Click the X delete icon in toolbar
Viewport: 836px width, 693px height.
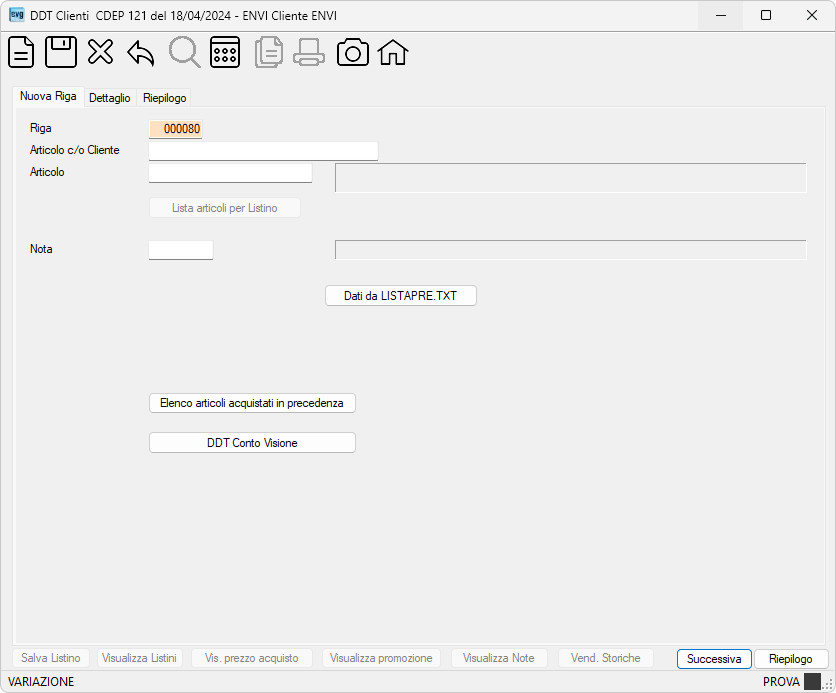click(100, 52)
